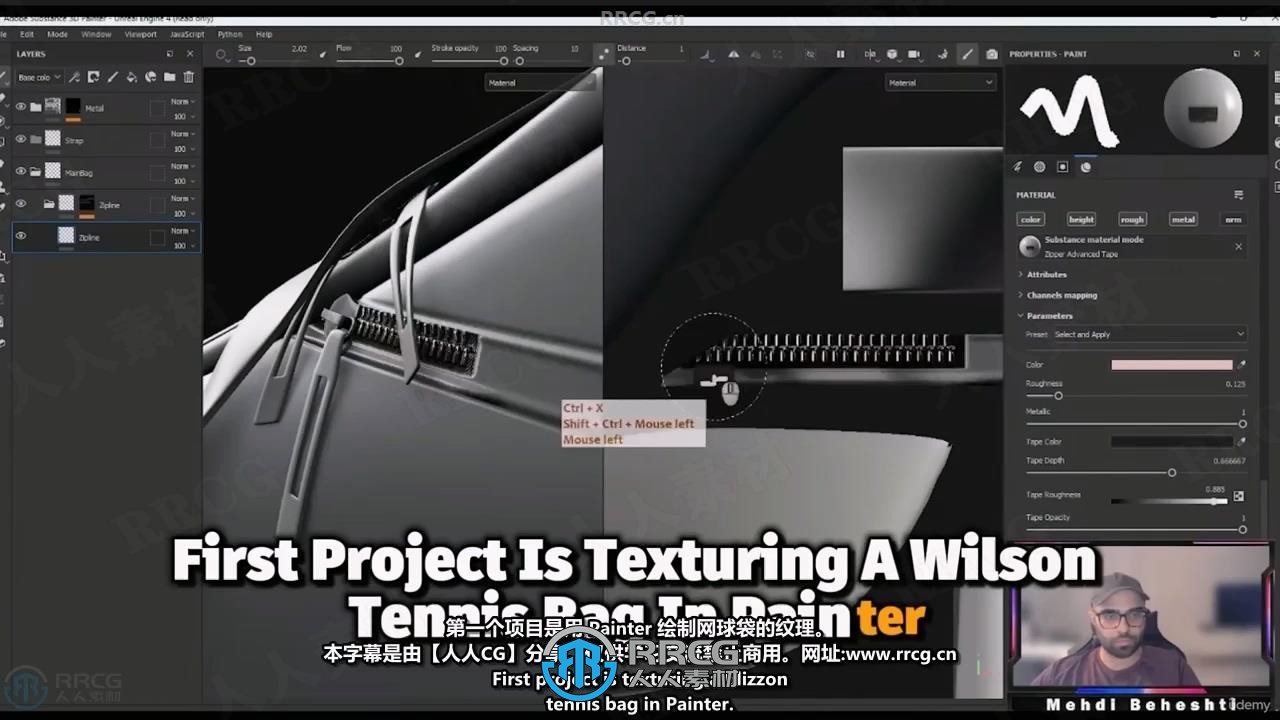Hide the MainBag layer
The width and height of the screenshot is (1280, 720).
[20, 171]
